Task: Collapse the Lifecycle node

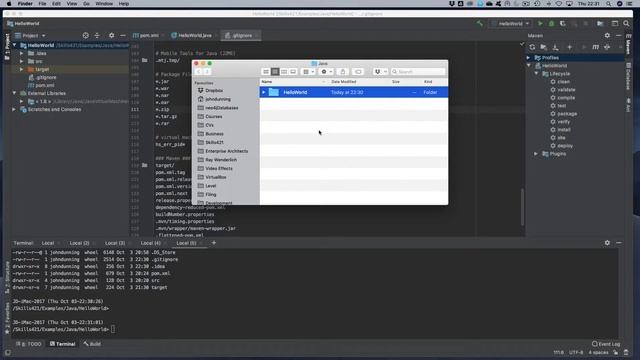Action: [537, 74]
